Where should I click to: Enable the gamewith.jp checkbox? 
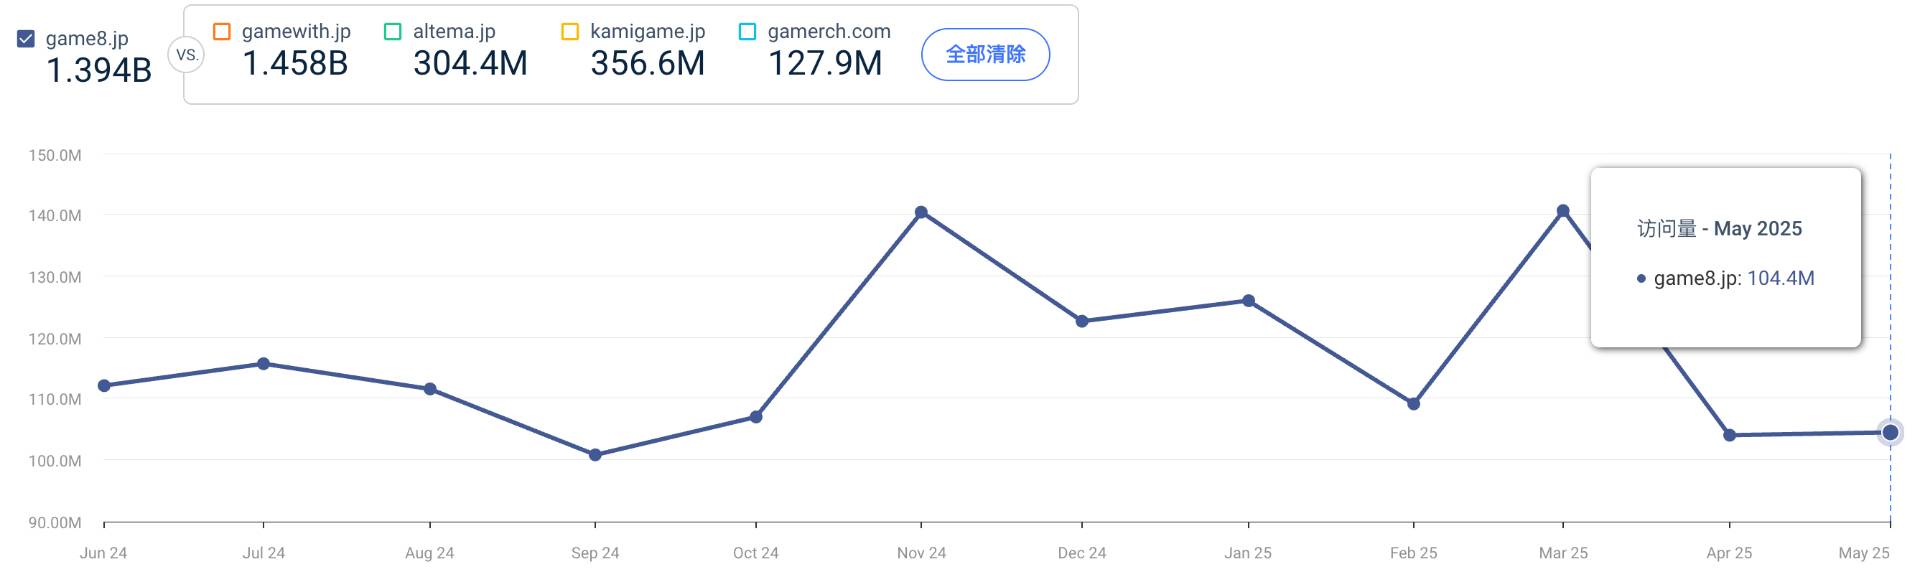tap(222, 32)
